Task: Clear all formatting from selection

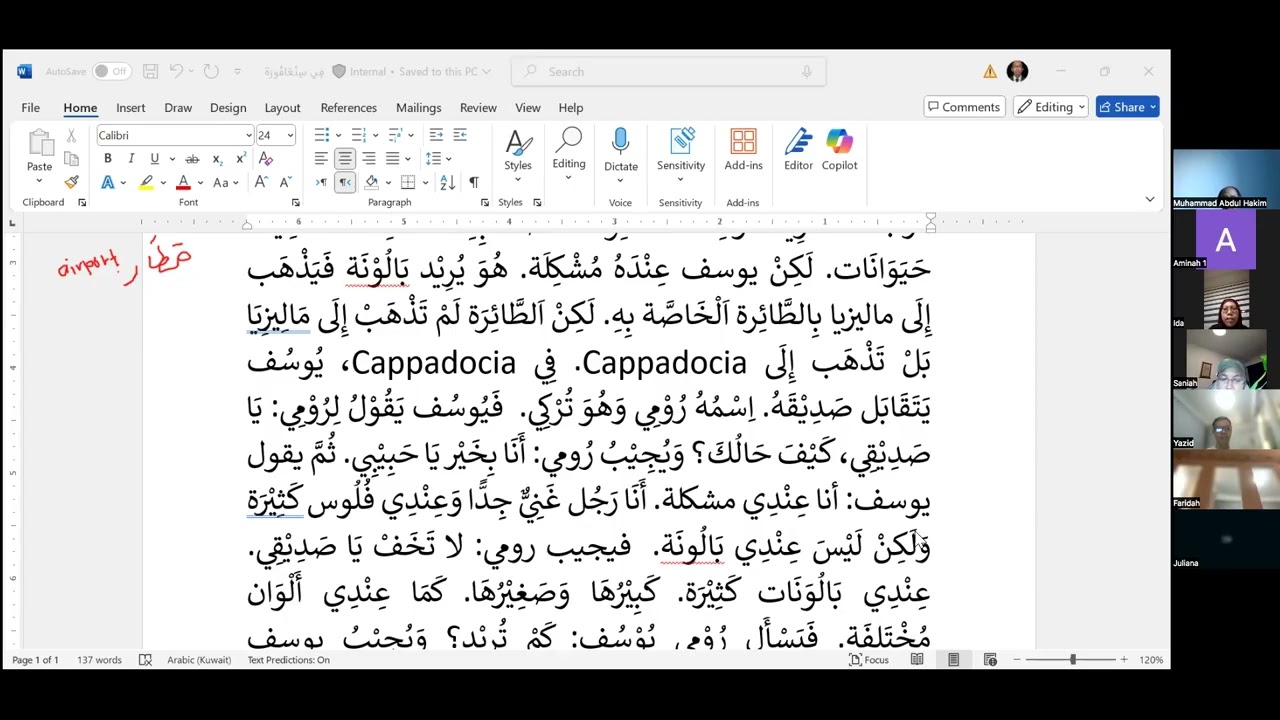Action: pyautogui.click(x=266, y=159)
